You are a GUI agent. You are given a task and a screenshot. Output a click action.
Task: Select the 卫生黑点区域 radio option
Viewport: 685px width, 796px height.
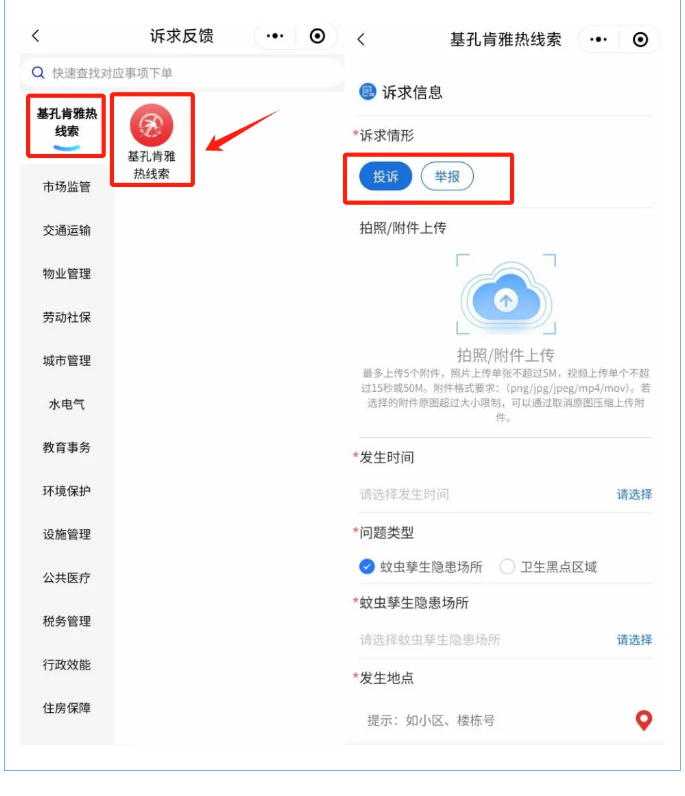[507, 567]
